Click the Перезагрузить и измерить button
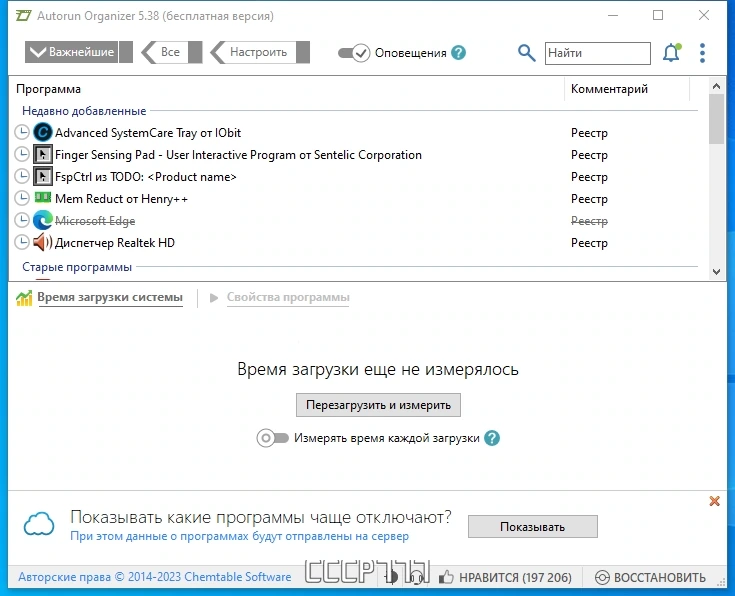This screenshot has width=735, height=596. pyautogui.click(x=378, y=405)
